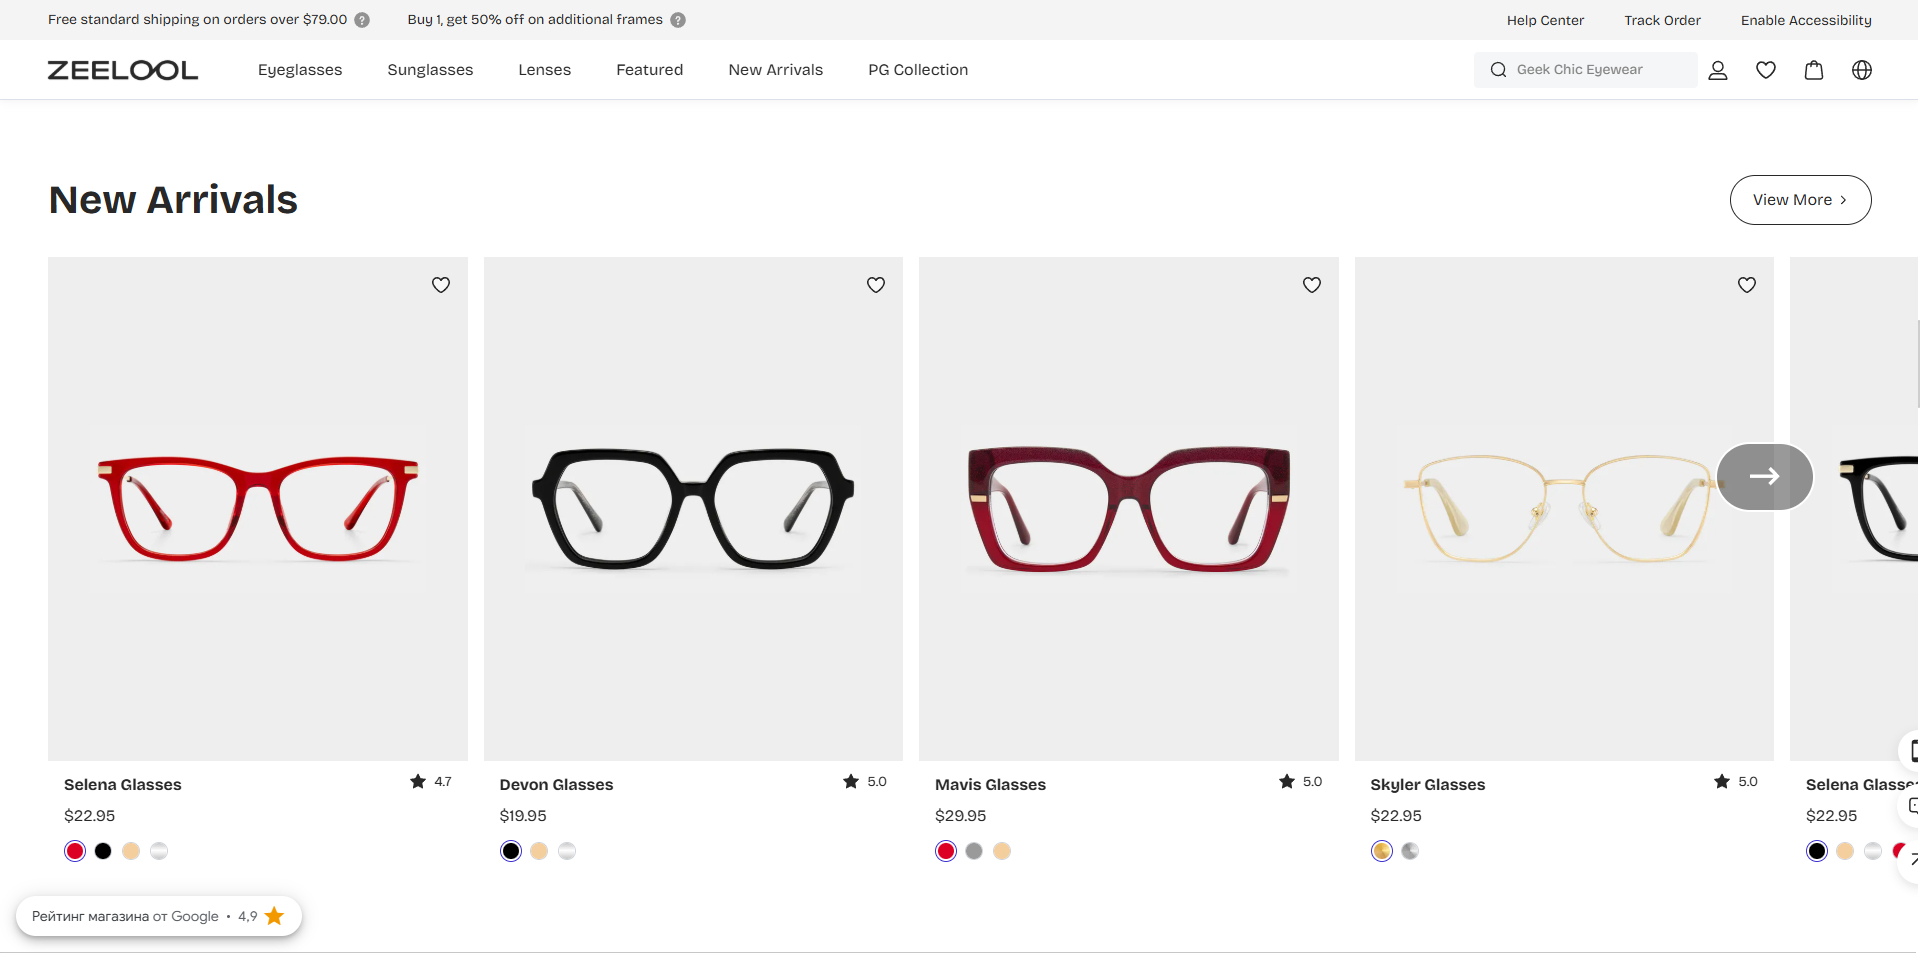Expand the Eyeglasses navigation menu
The image size is (1920, 953).
coord(300,70)
